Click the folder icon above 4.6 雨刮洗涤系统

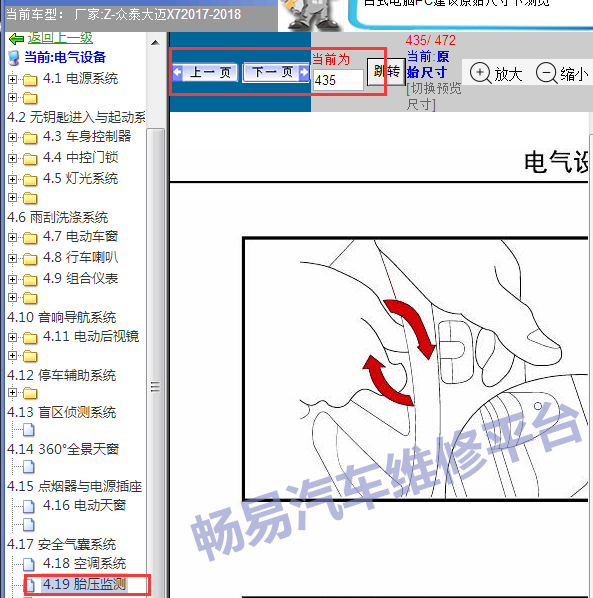pyautogui.click(x=30, y=198)
